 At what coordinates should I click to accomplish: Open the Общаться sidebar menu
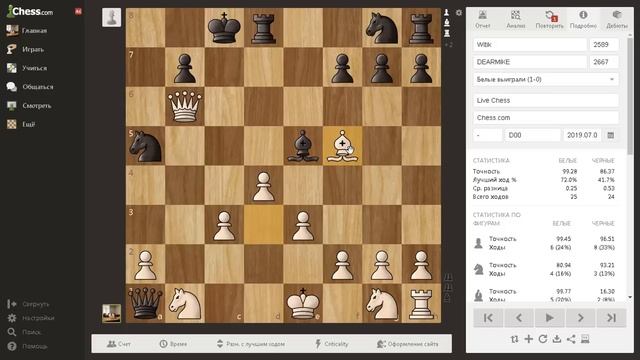[x=30, y=87]
